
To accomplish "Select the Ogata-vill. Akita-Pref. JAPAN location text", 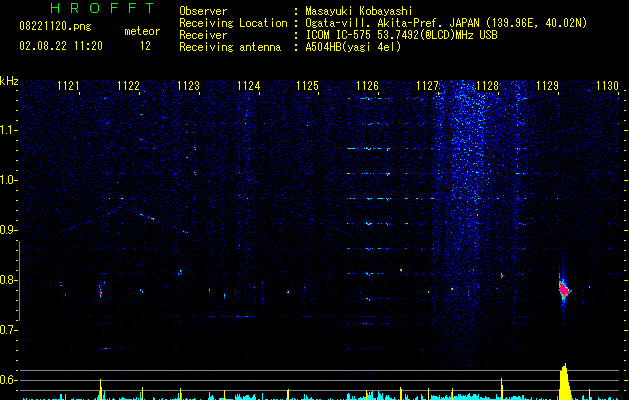I will 446,23.
